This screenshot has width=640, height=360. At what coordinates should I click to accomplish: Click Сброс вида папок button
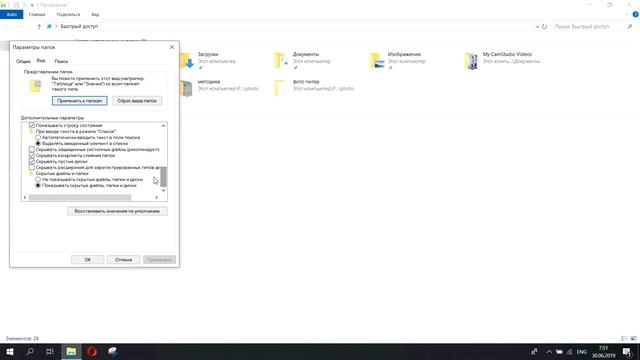137,100
